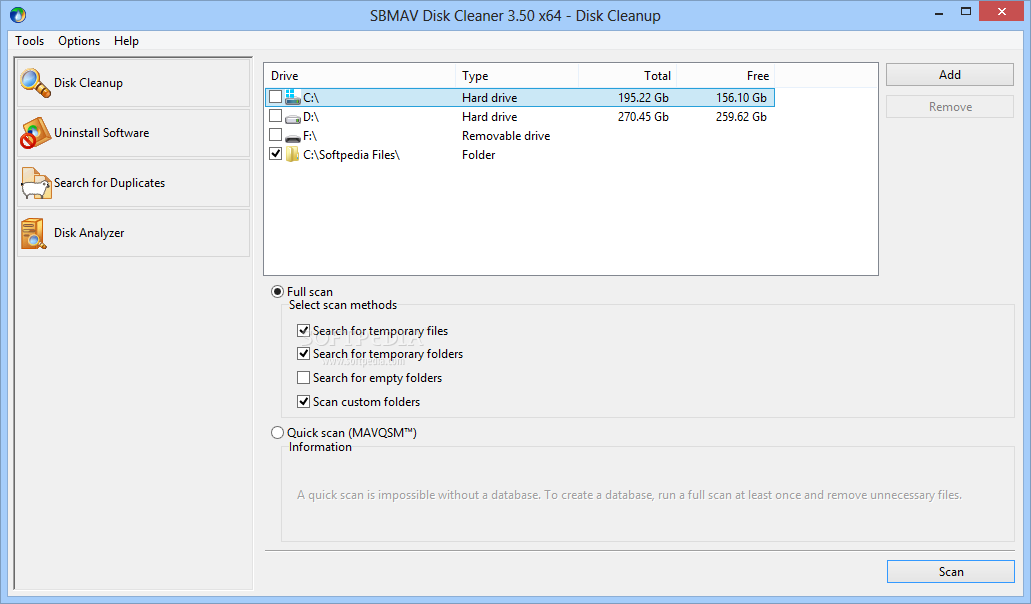This screenshot has width=1031, height=604.
Task: Click the Search for Duplicates sheep icon
Action: click(35, 183)
